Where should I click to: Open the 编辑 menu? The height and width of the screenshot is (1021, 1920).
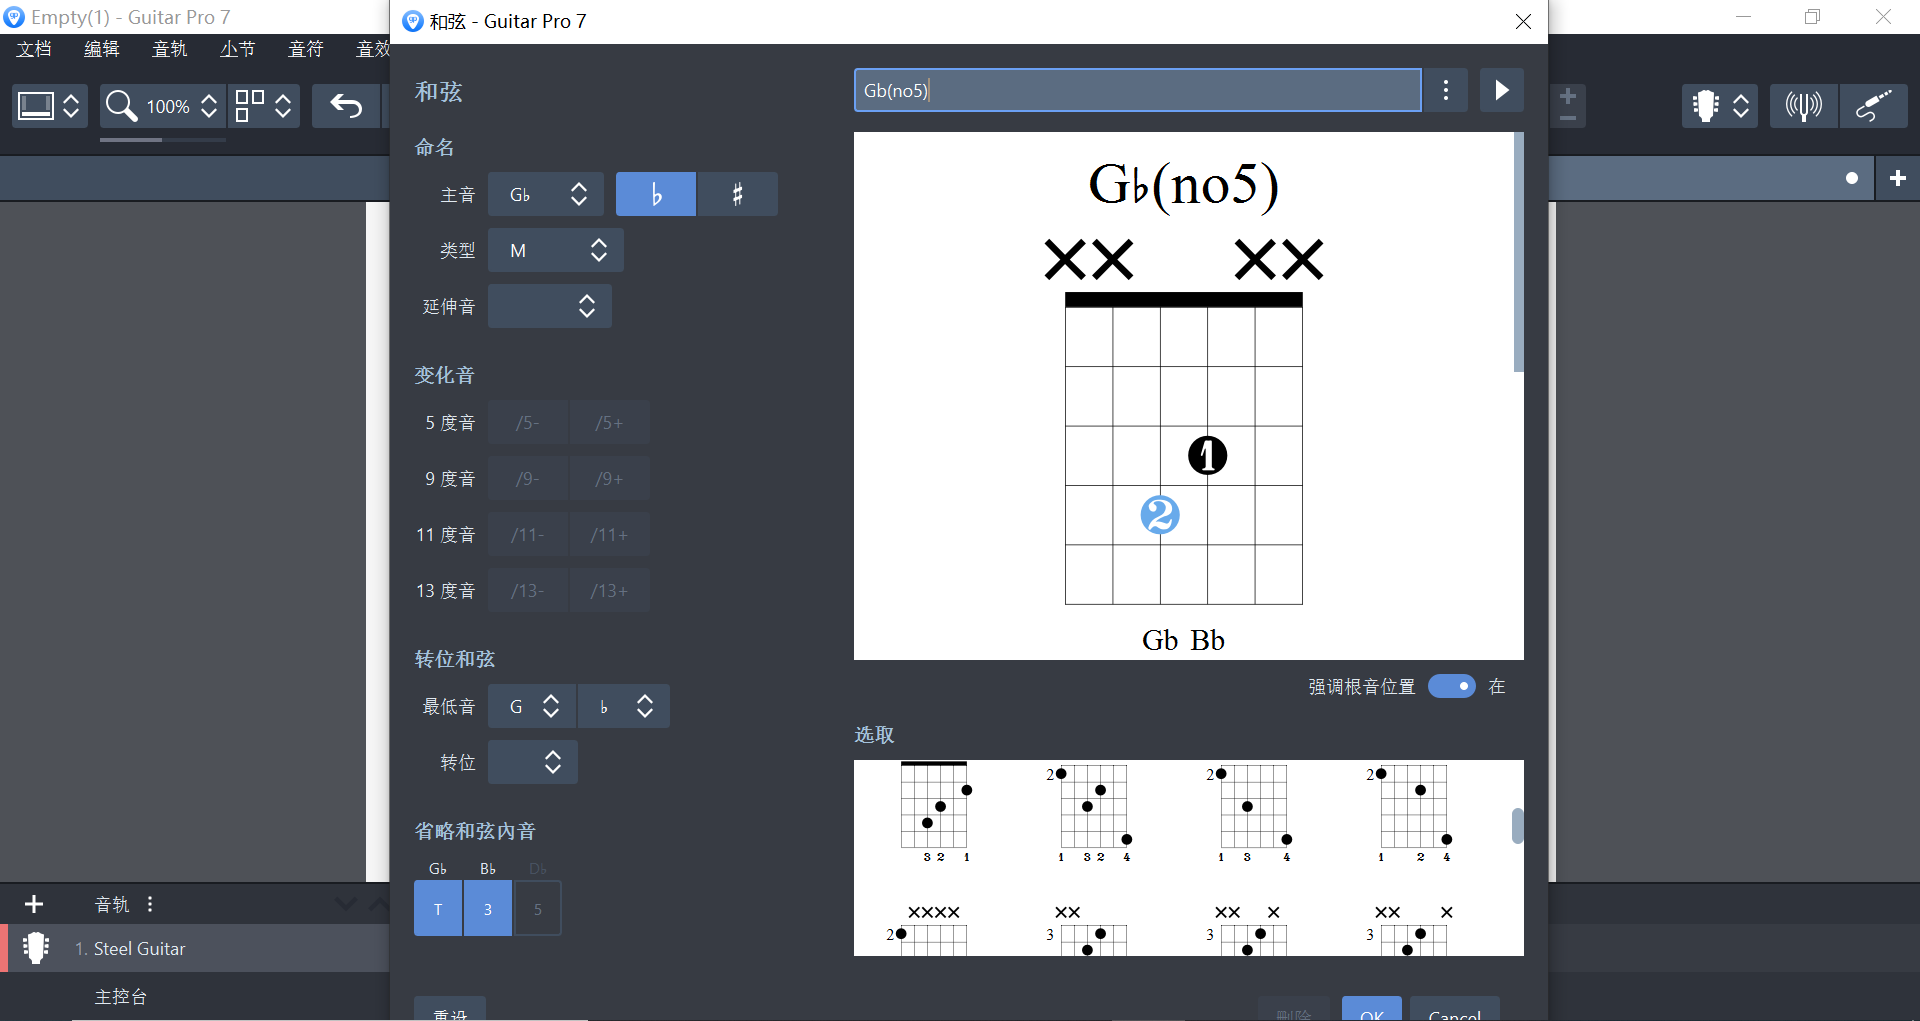point(101,48)
